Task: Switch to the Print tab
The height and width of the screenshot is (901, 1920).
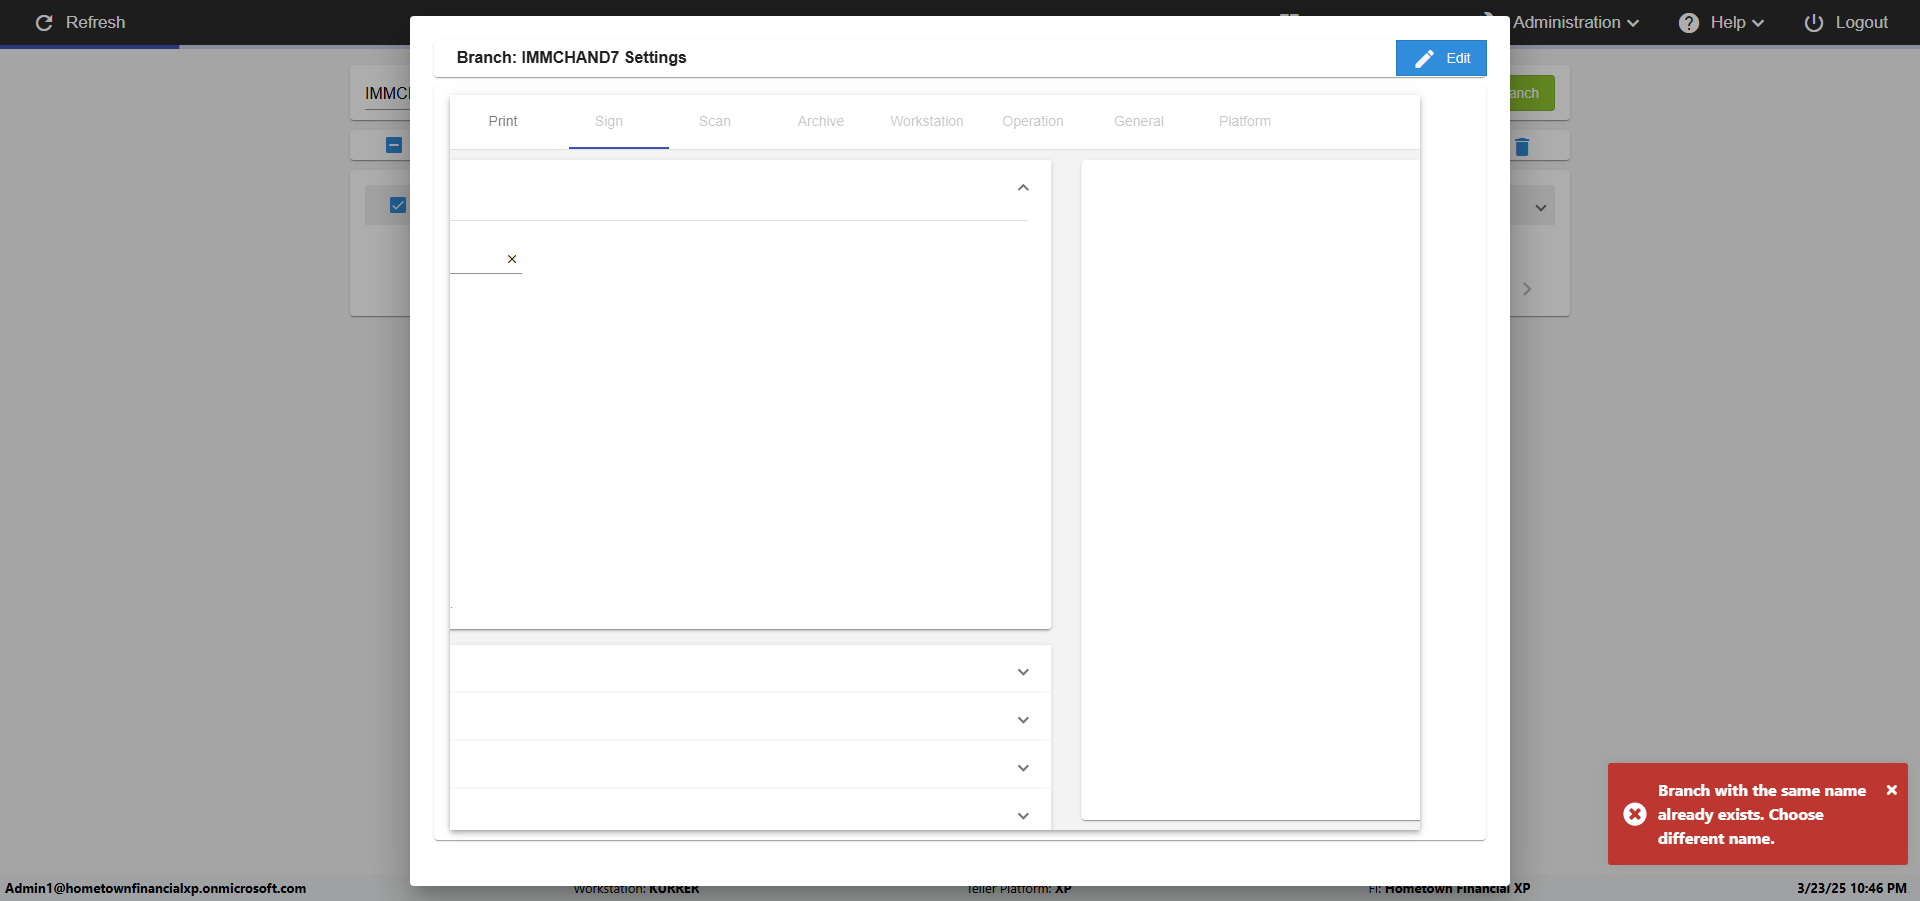Action: tap(503, 121)
